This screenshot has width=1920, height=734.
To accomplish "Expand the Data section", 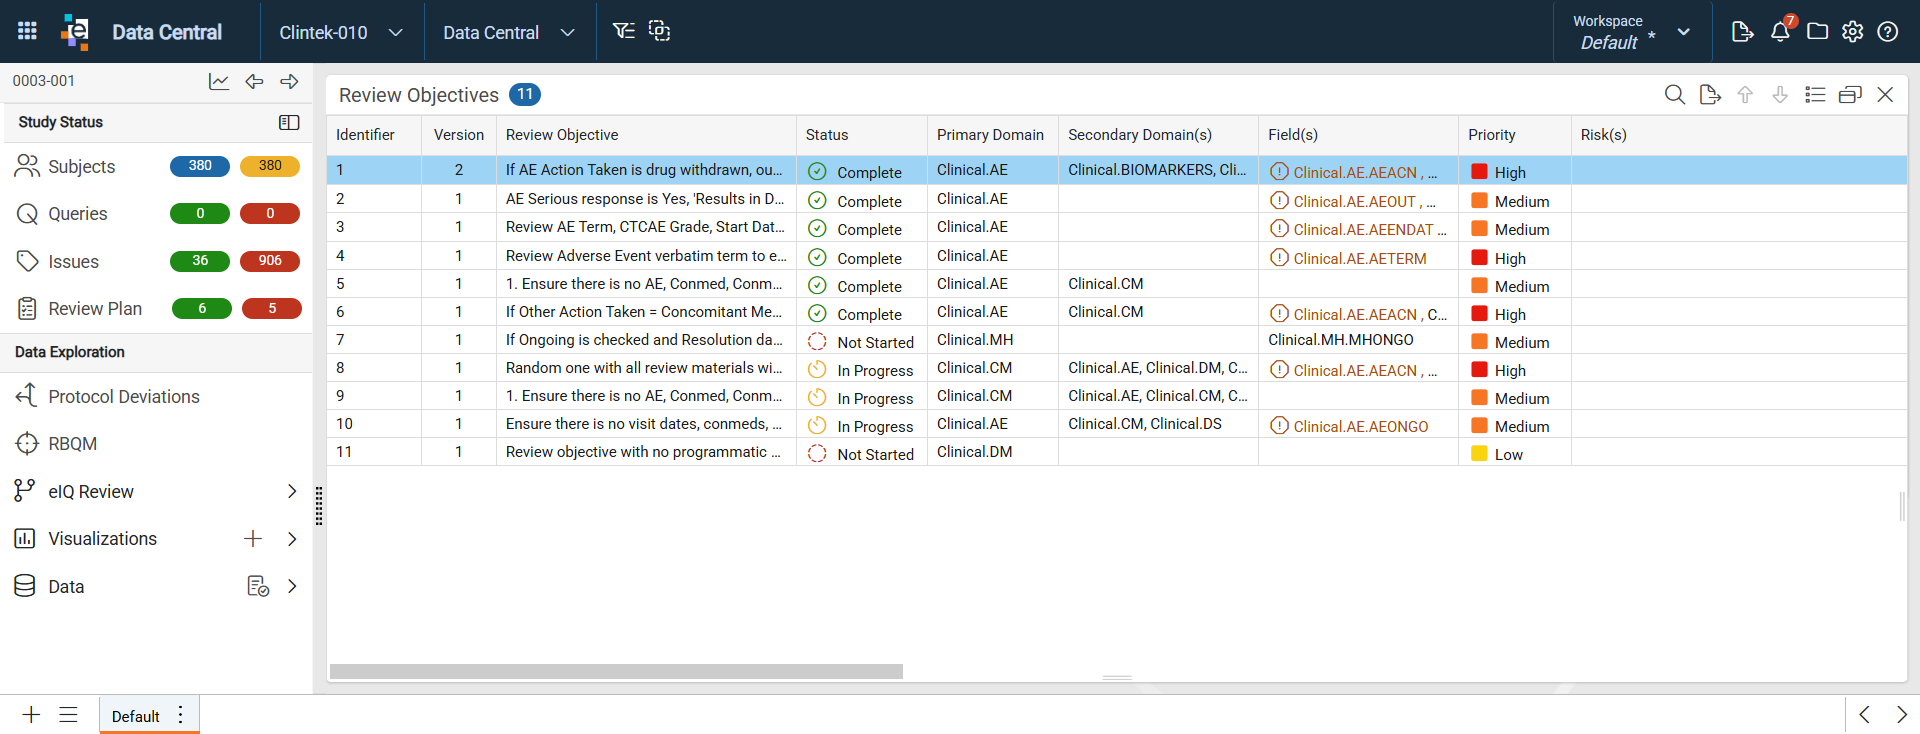I will 292,587.
